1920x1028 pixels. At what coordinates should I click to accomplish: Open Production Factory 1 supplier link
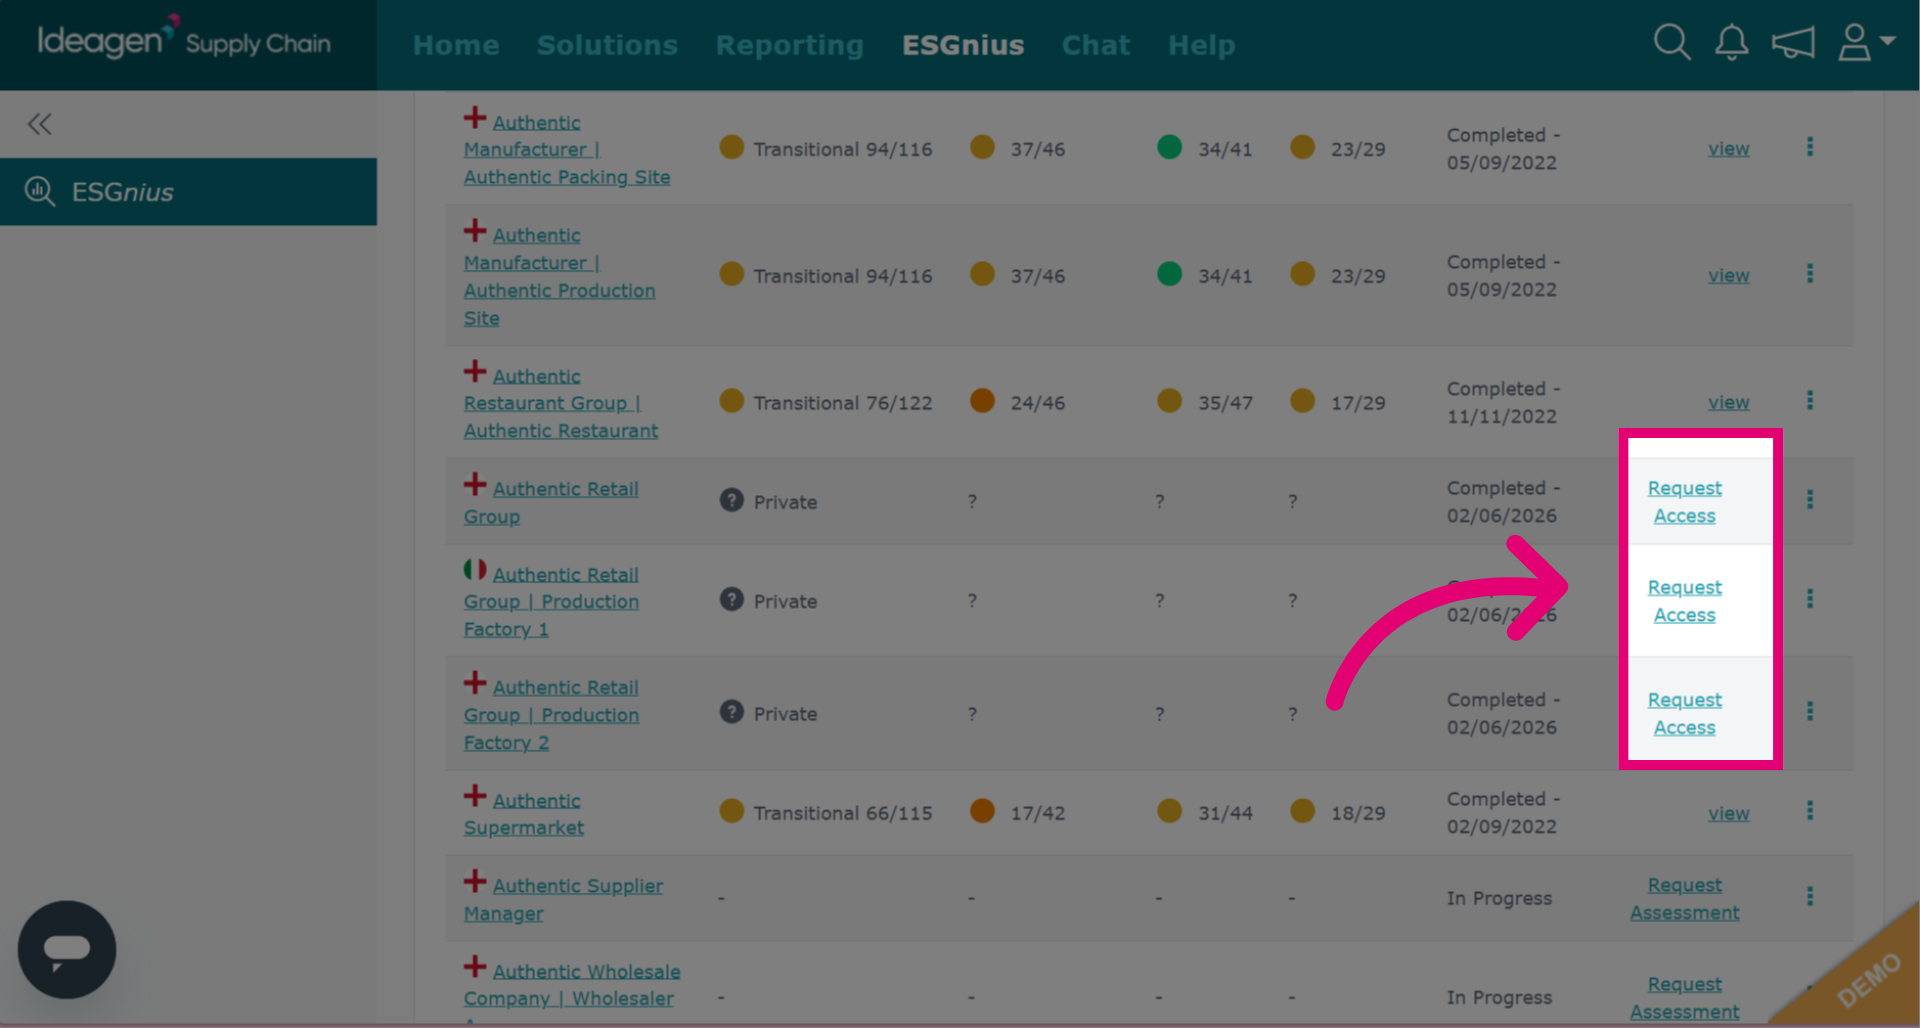coord(551,602)
